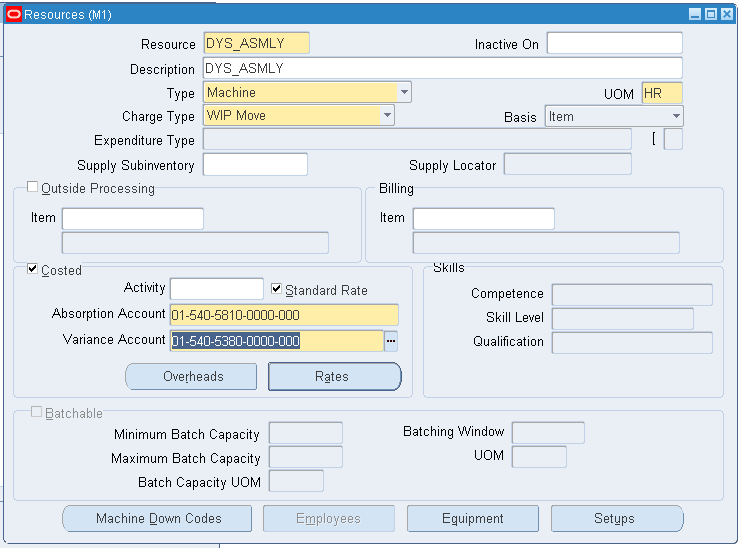Toggle the Standard Rate checkbox

click(276, 289)
